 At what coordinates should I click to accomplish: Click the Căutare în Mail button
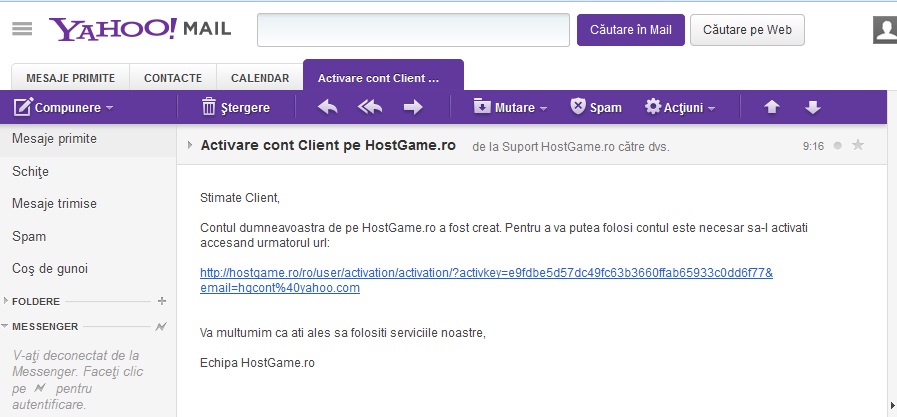(630, 30)
